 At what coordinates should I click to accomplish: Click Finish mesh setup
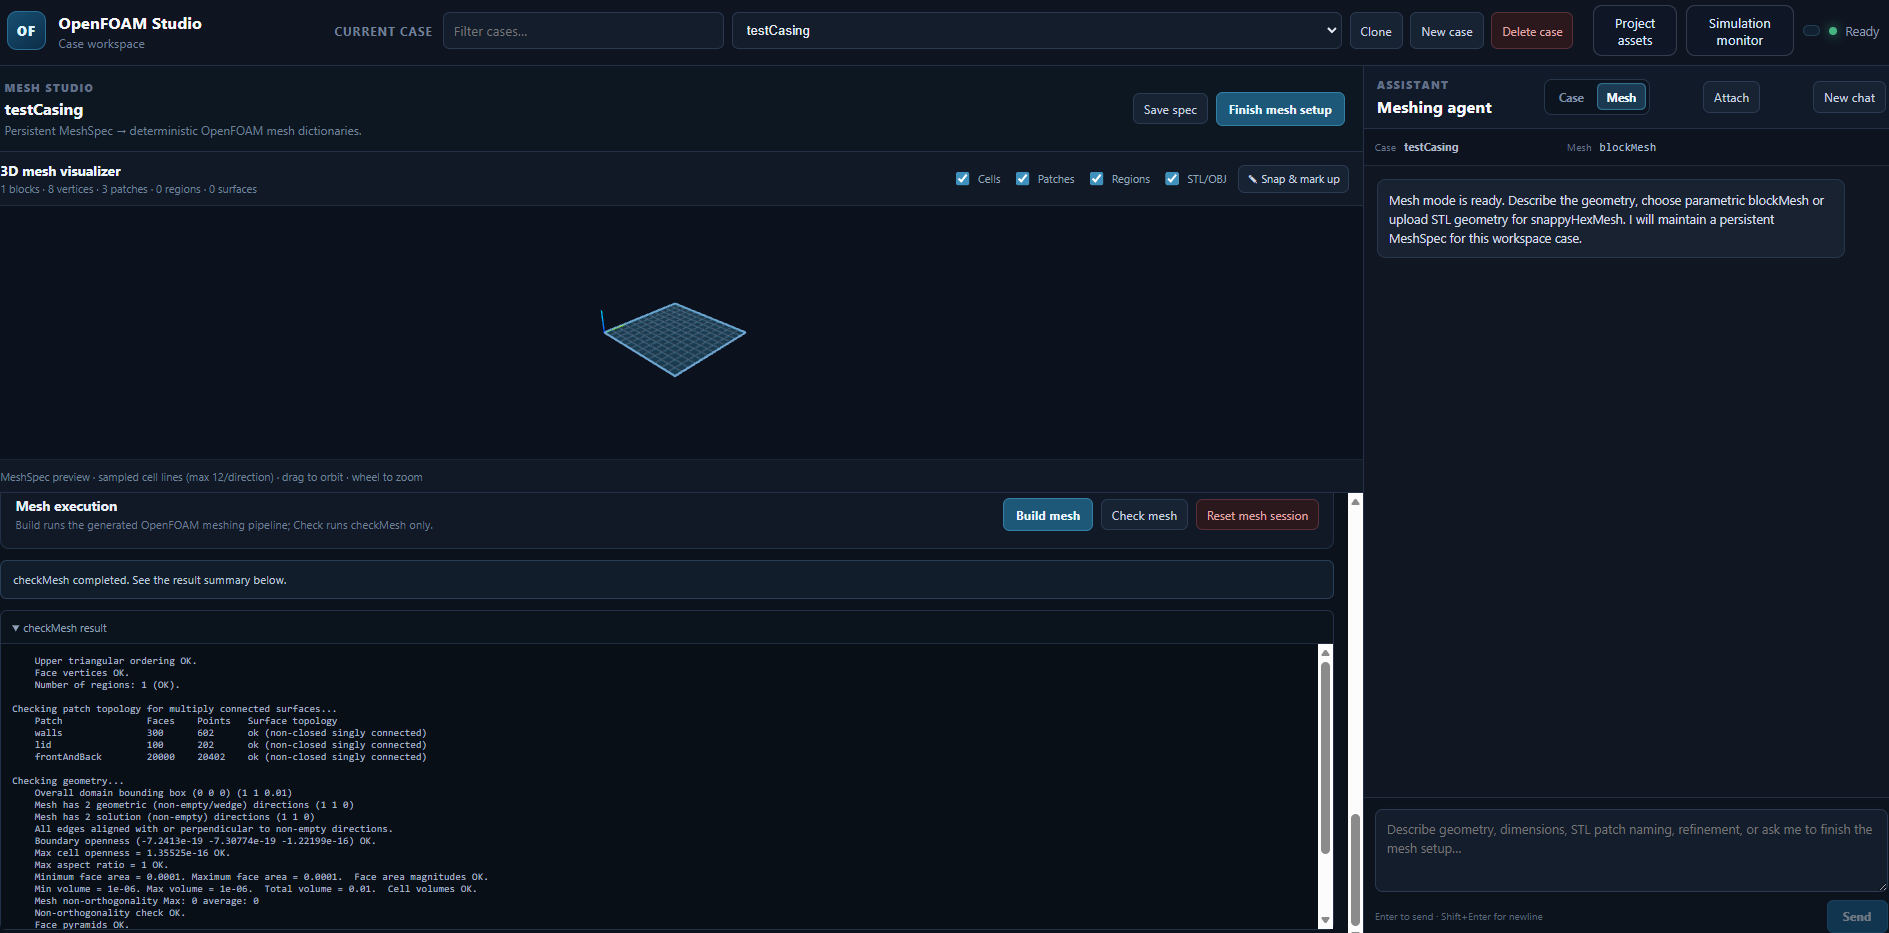coord(1280,110)
